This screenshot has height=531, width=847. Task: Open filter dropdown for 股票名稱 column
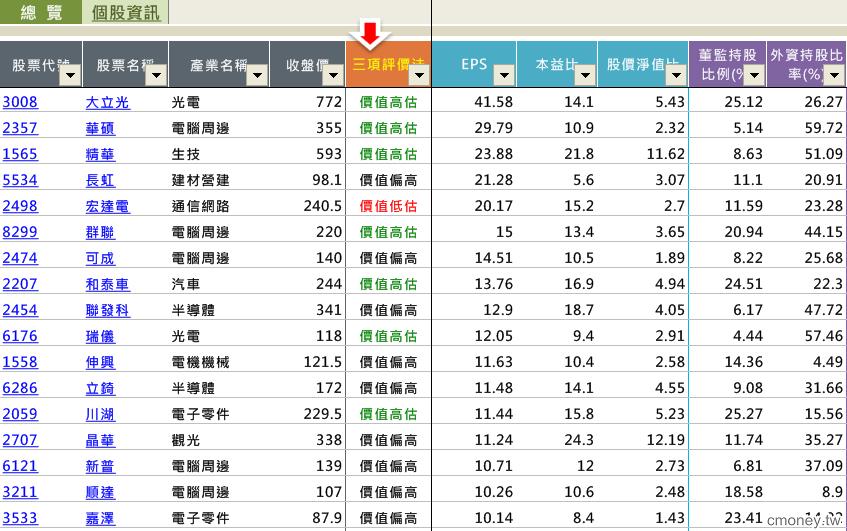click(157, 76)
